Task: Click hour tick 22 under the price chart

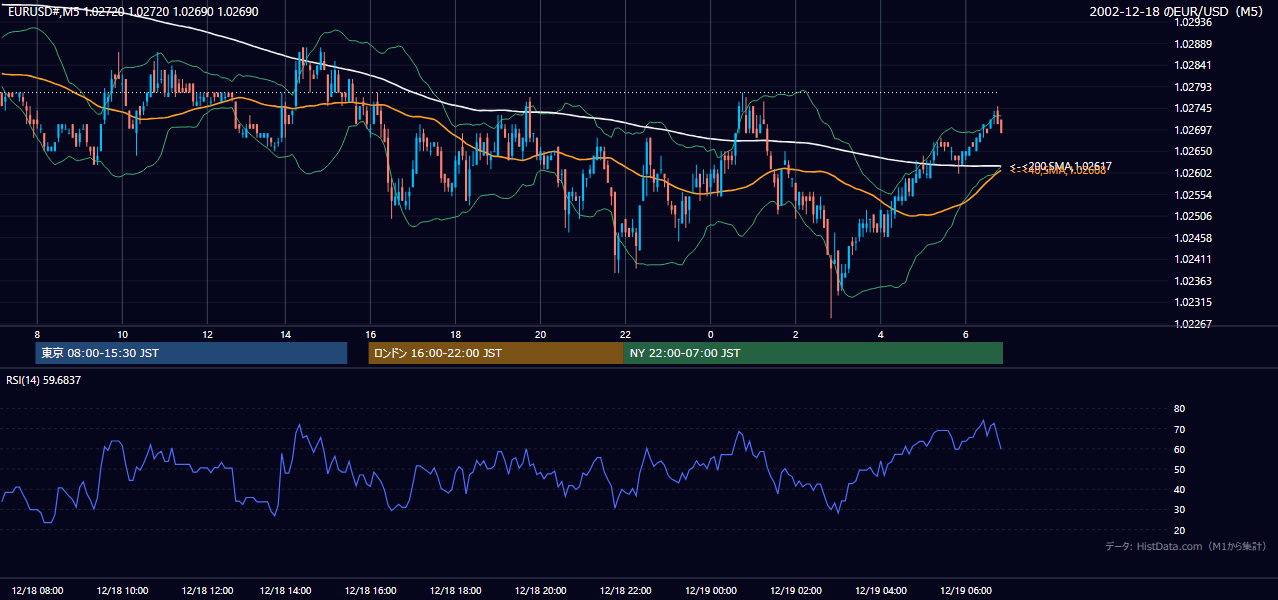Action: click(625, 334)
